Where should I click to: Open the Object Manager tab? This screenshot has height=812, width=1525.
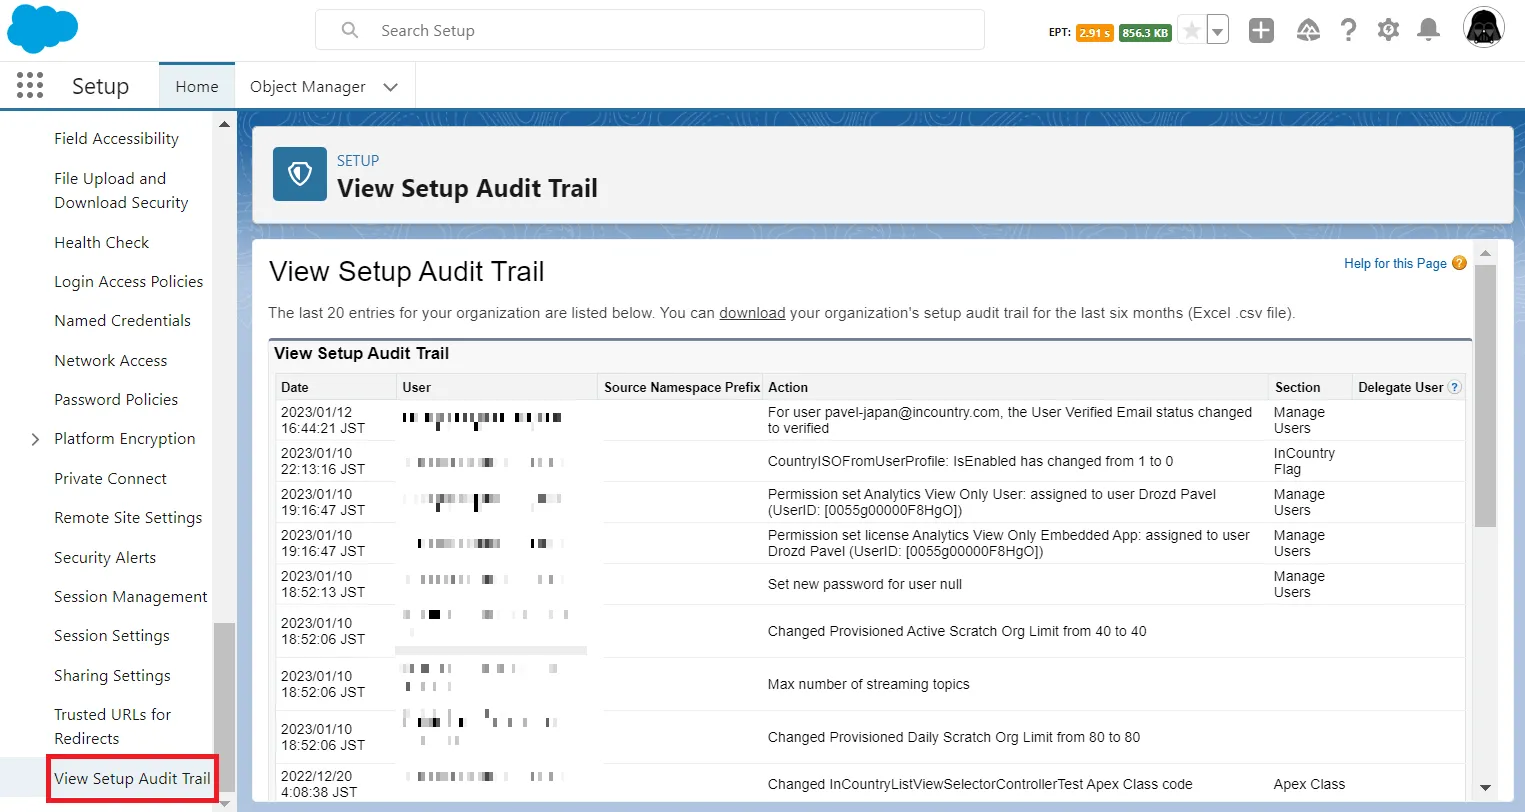[x=307, y=87]
